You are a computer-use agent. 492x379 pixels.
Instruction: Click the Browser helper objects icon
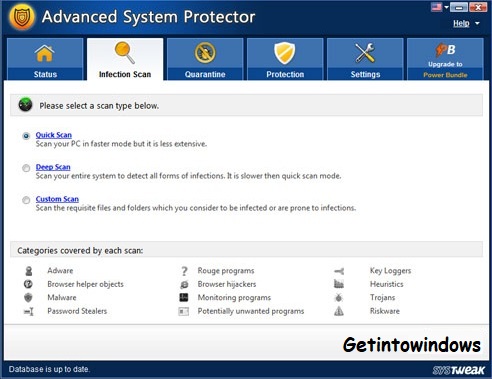28,284
